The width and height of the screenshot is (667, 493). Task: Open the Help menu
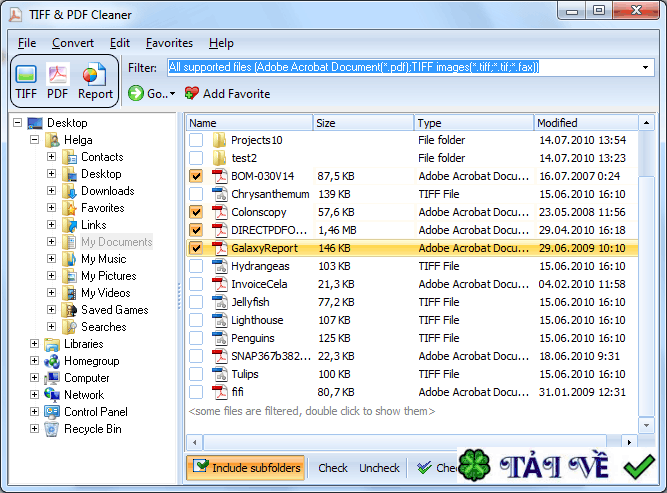(221, 43)
